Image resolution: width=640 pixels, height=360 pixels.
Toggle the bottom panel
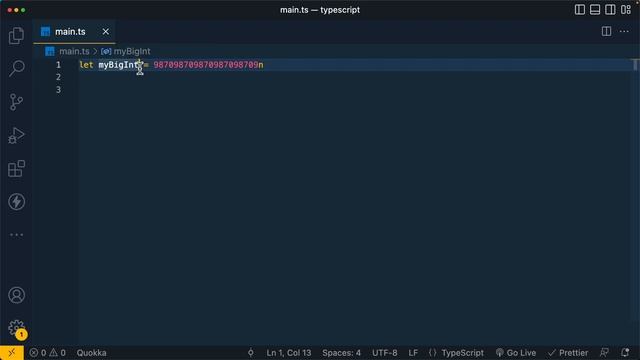click(595, 10)
